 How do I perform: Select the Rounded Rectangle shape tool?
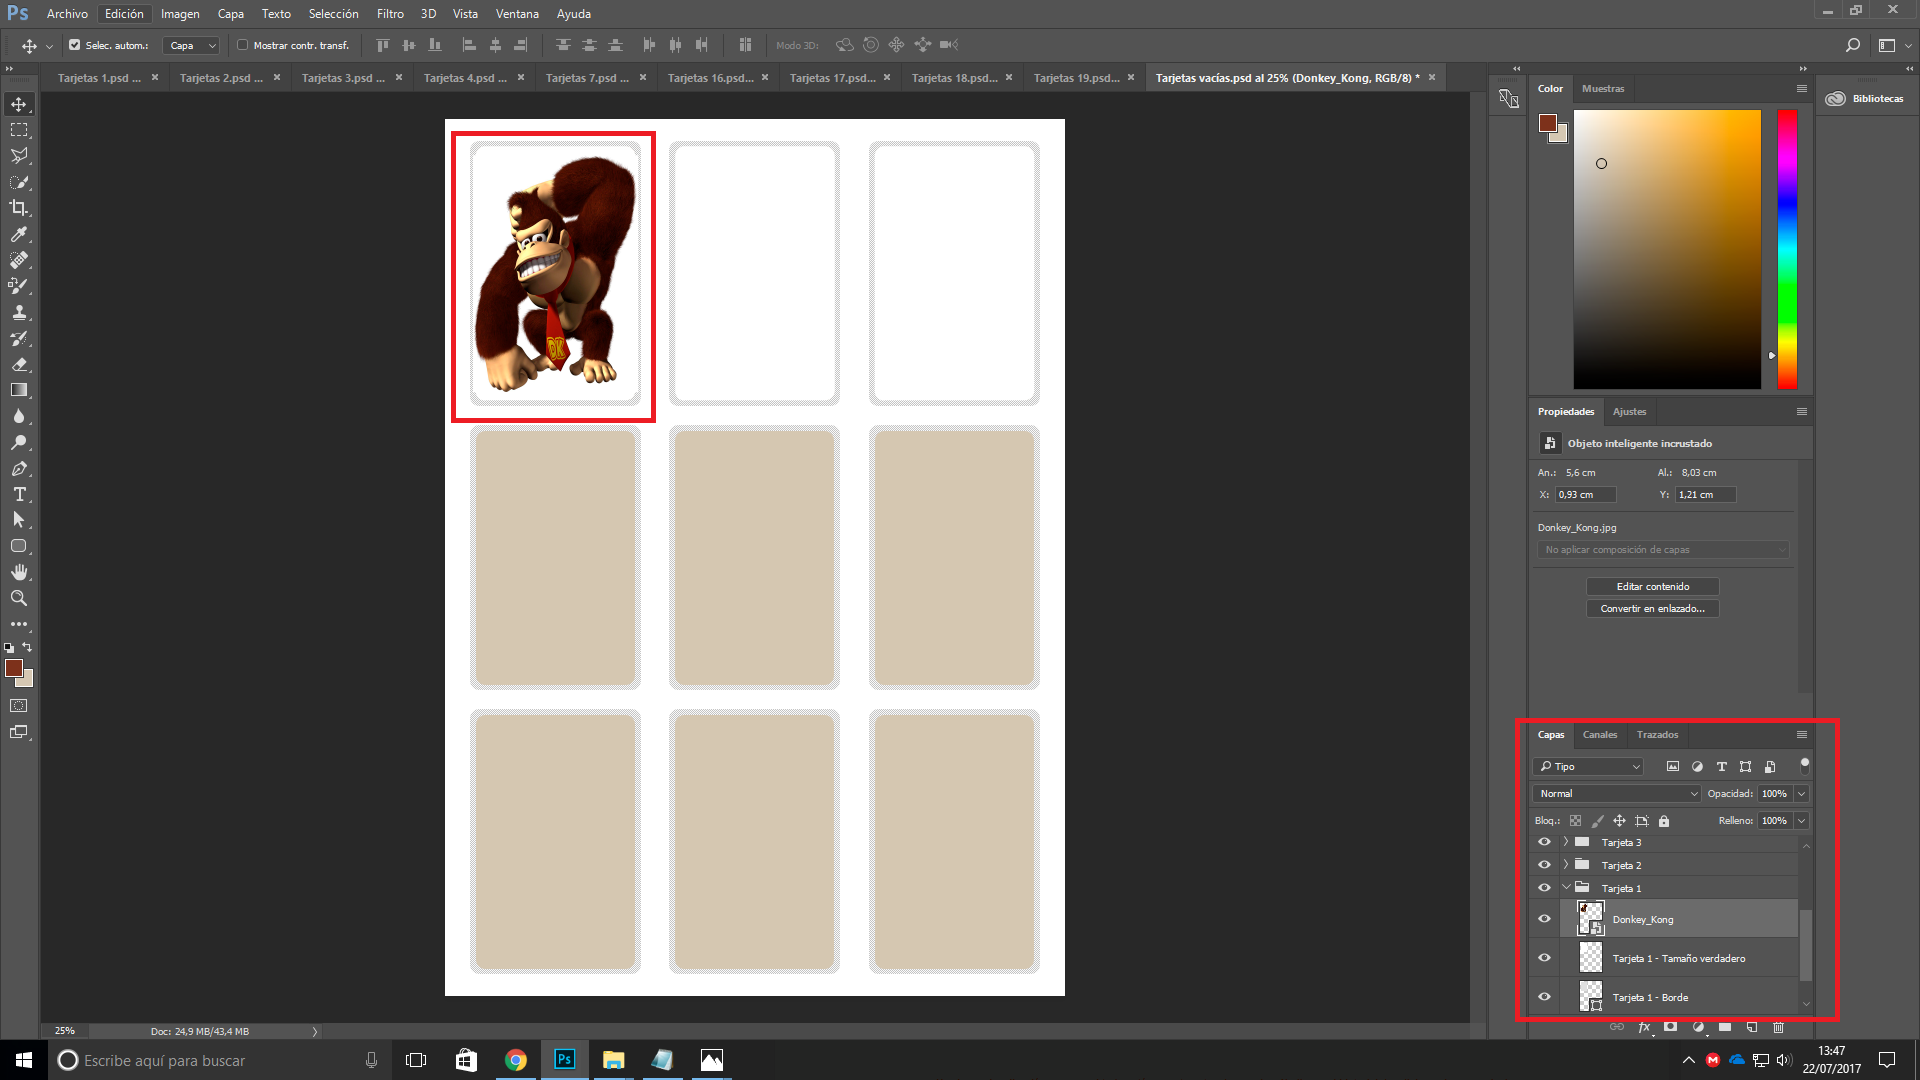tap(19, 546)
